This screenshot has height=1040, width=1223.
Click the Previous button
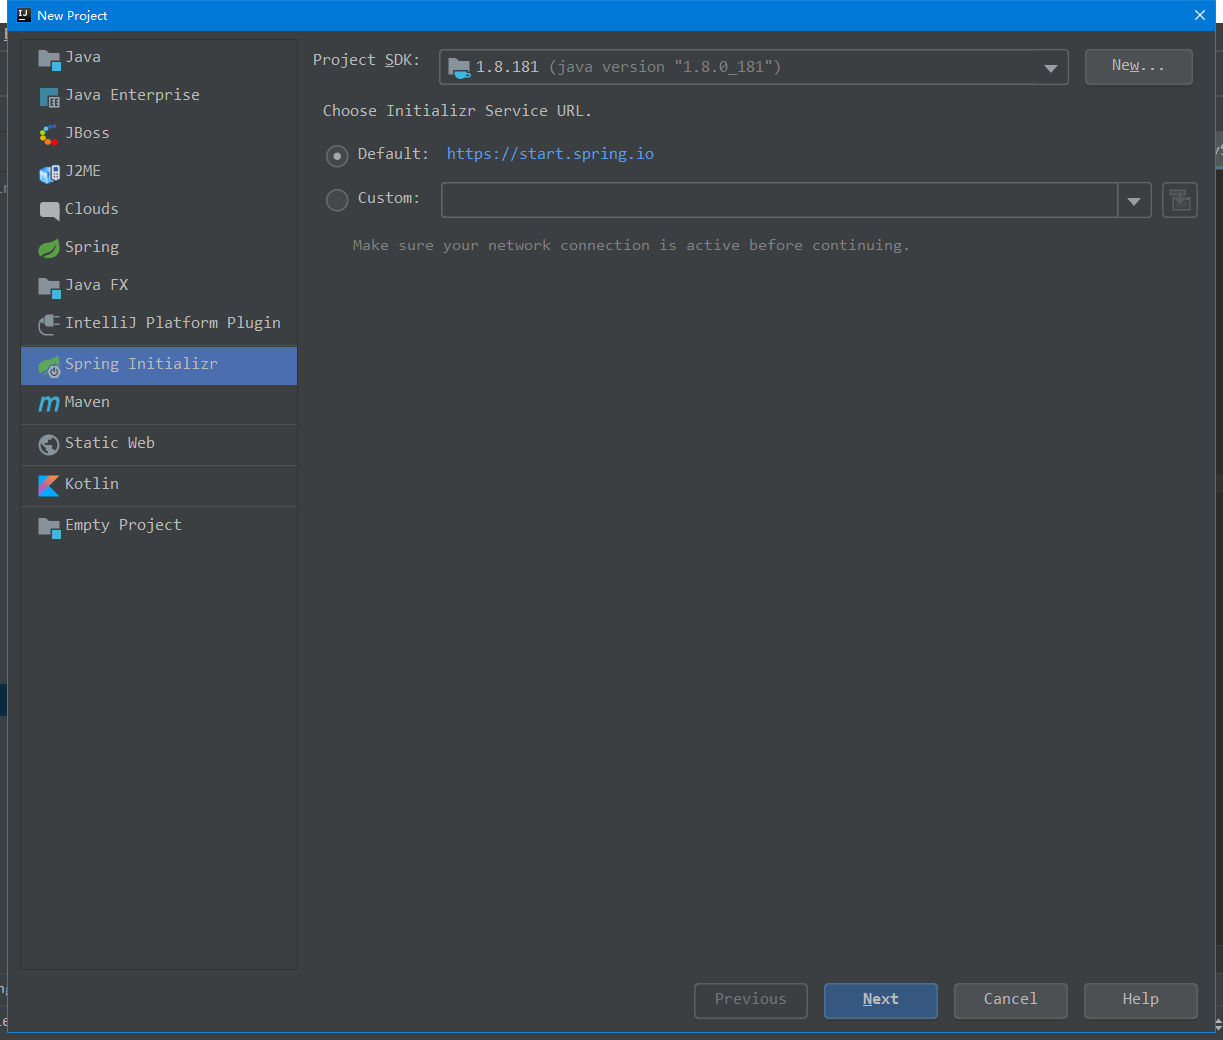tap(750, 1000)
